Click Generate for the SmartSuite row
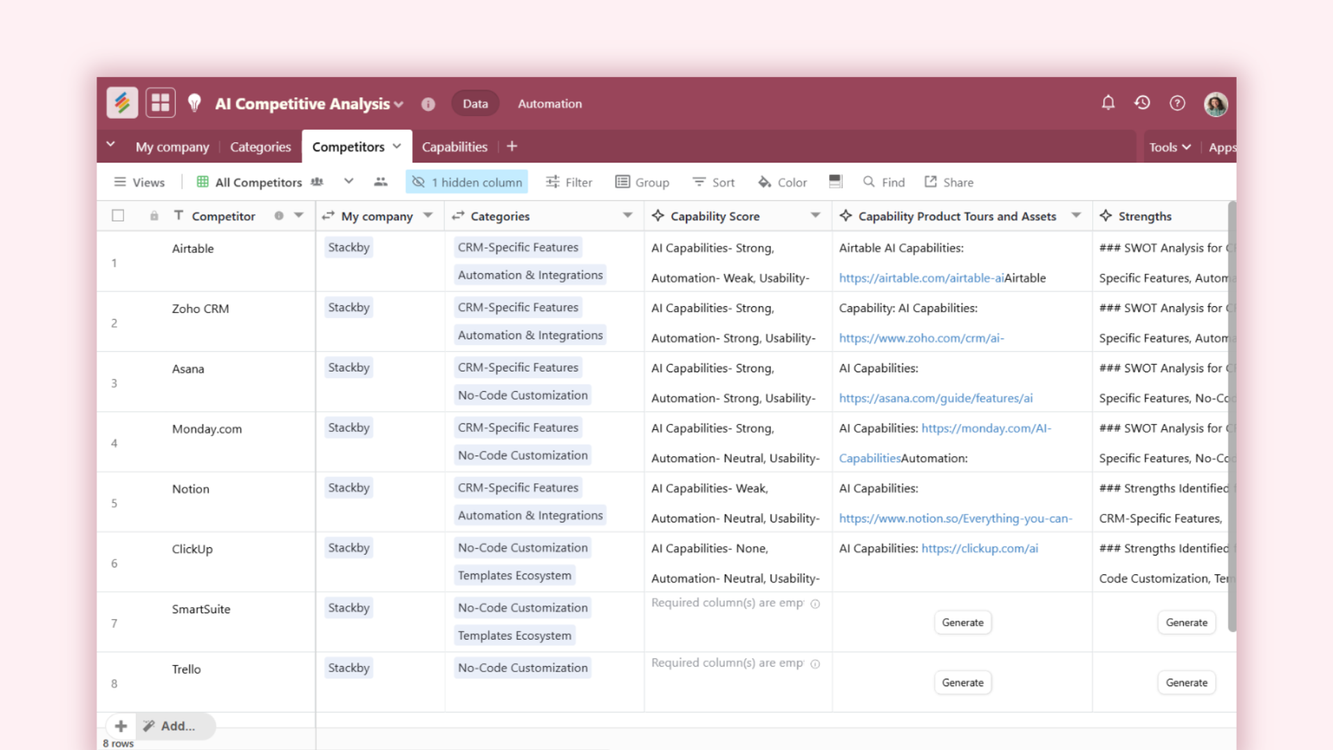The image size is (1333, 750). coord(962,622)
